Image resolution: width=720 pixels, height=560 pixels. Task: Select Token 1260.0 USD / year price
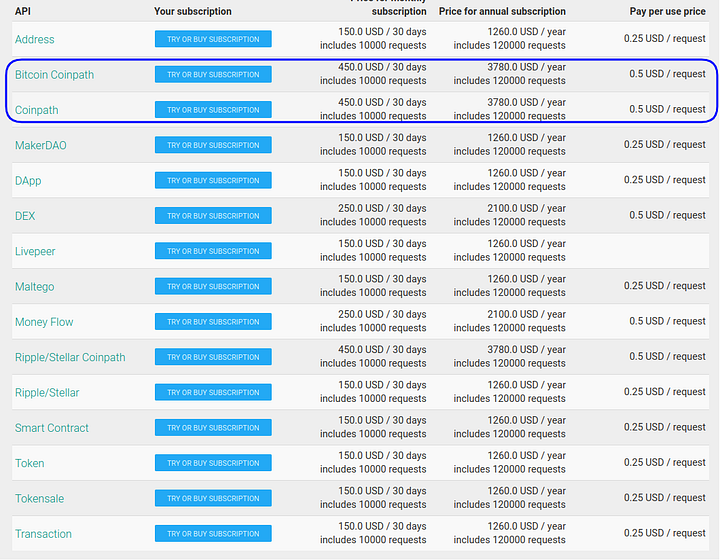point(527,456)
